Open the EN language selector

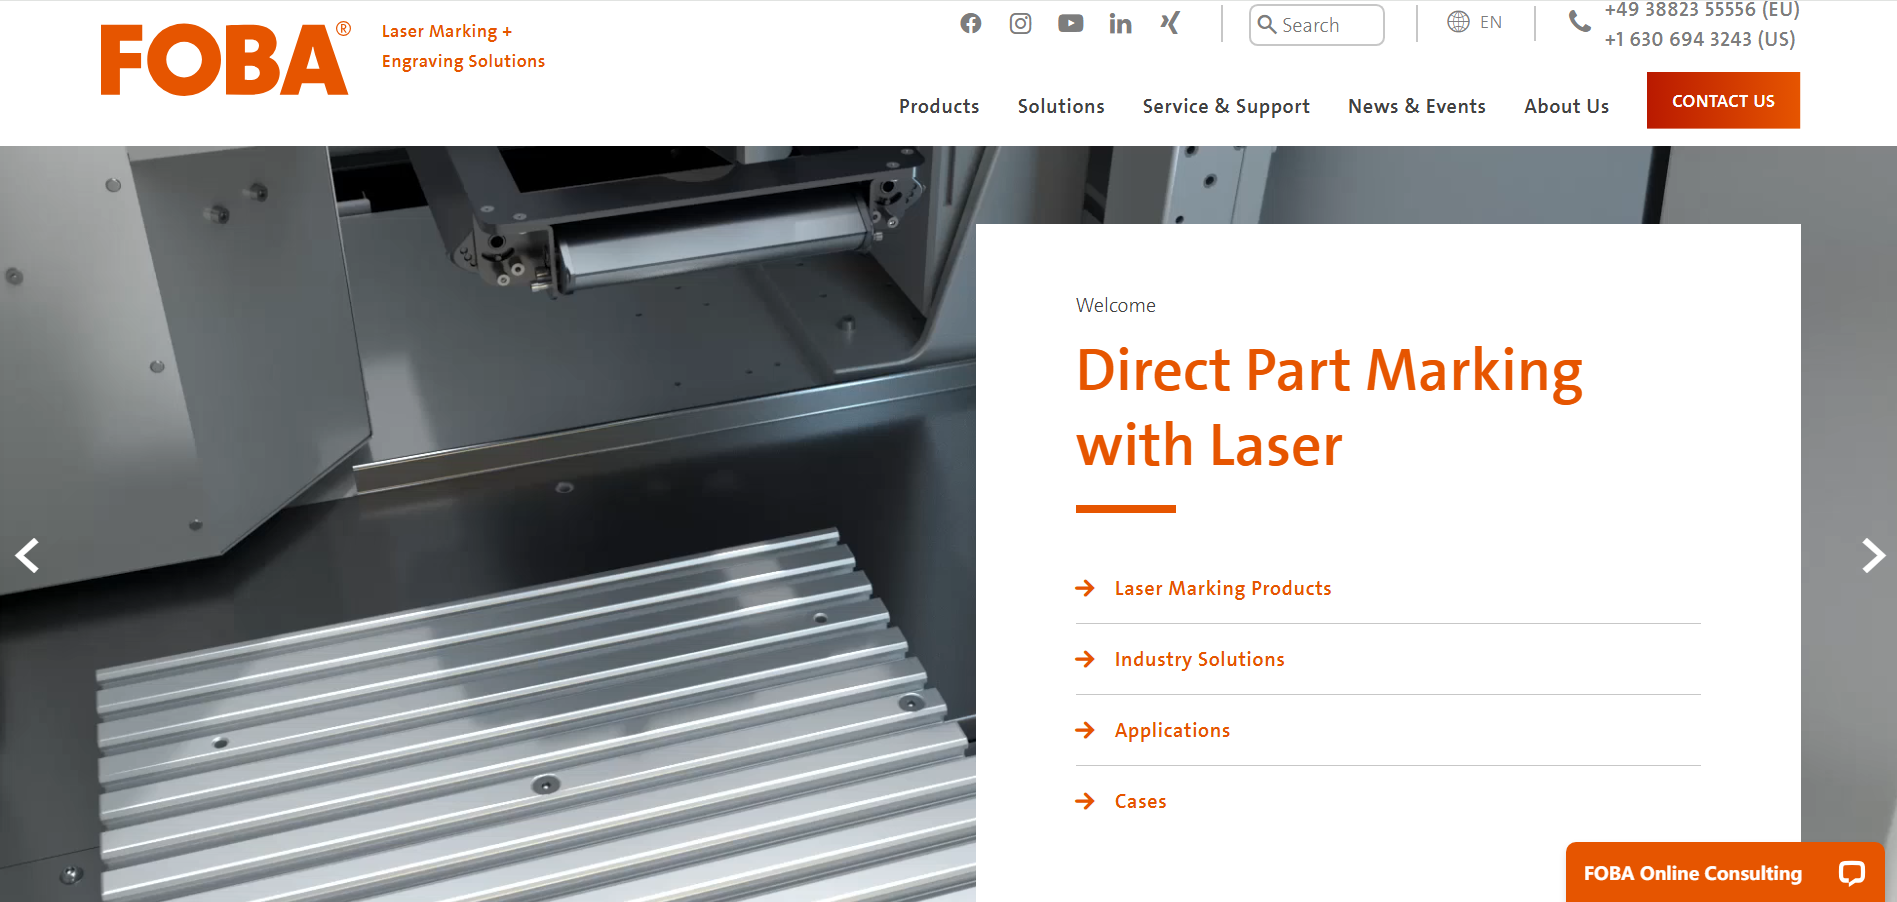[x=1475, y=22]
